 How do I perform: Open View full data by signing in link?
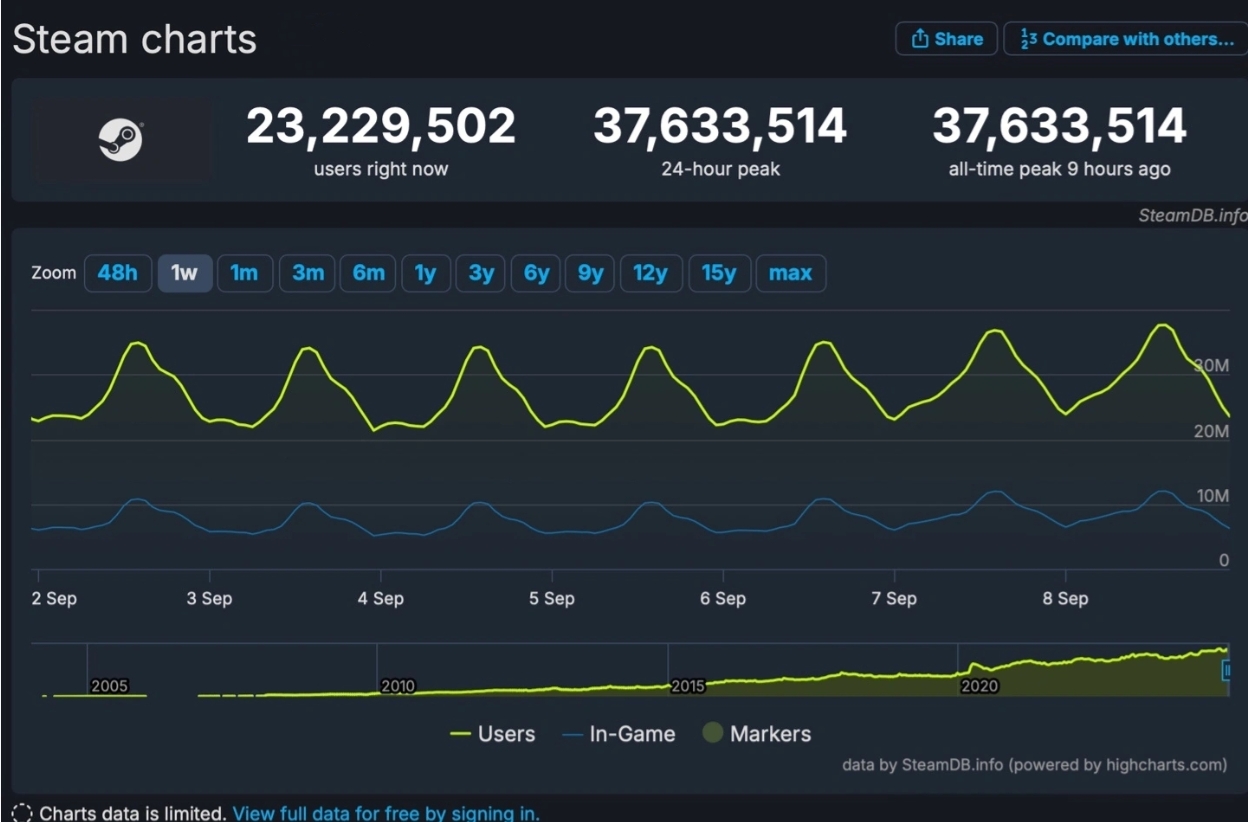pyautogui.click(x=386, y=813)
